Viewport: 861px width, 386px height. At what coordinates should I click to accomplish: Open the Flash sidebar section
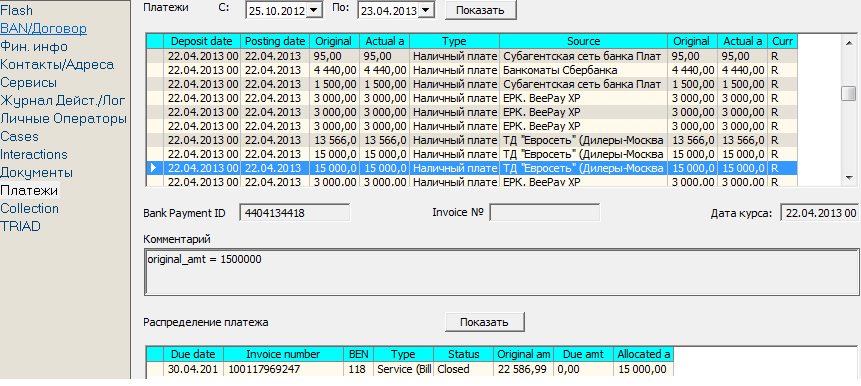coord(16,10)
